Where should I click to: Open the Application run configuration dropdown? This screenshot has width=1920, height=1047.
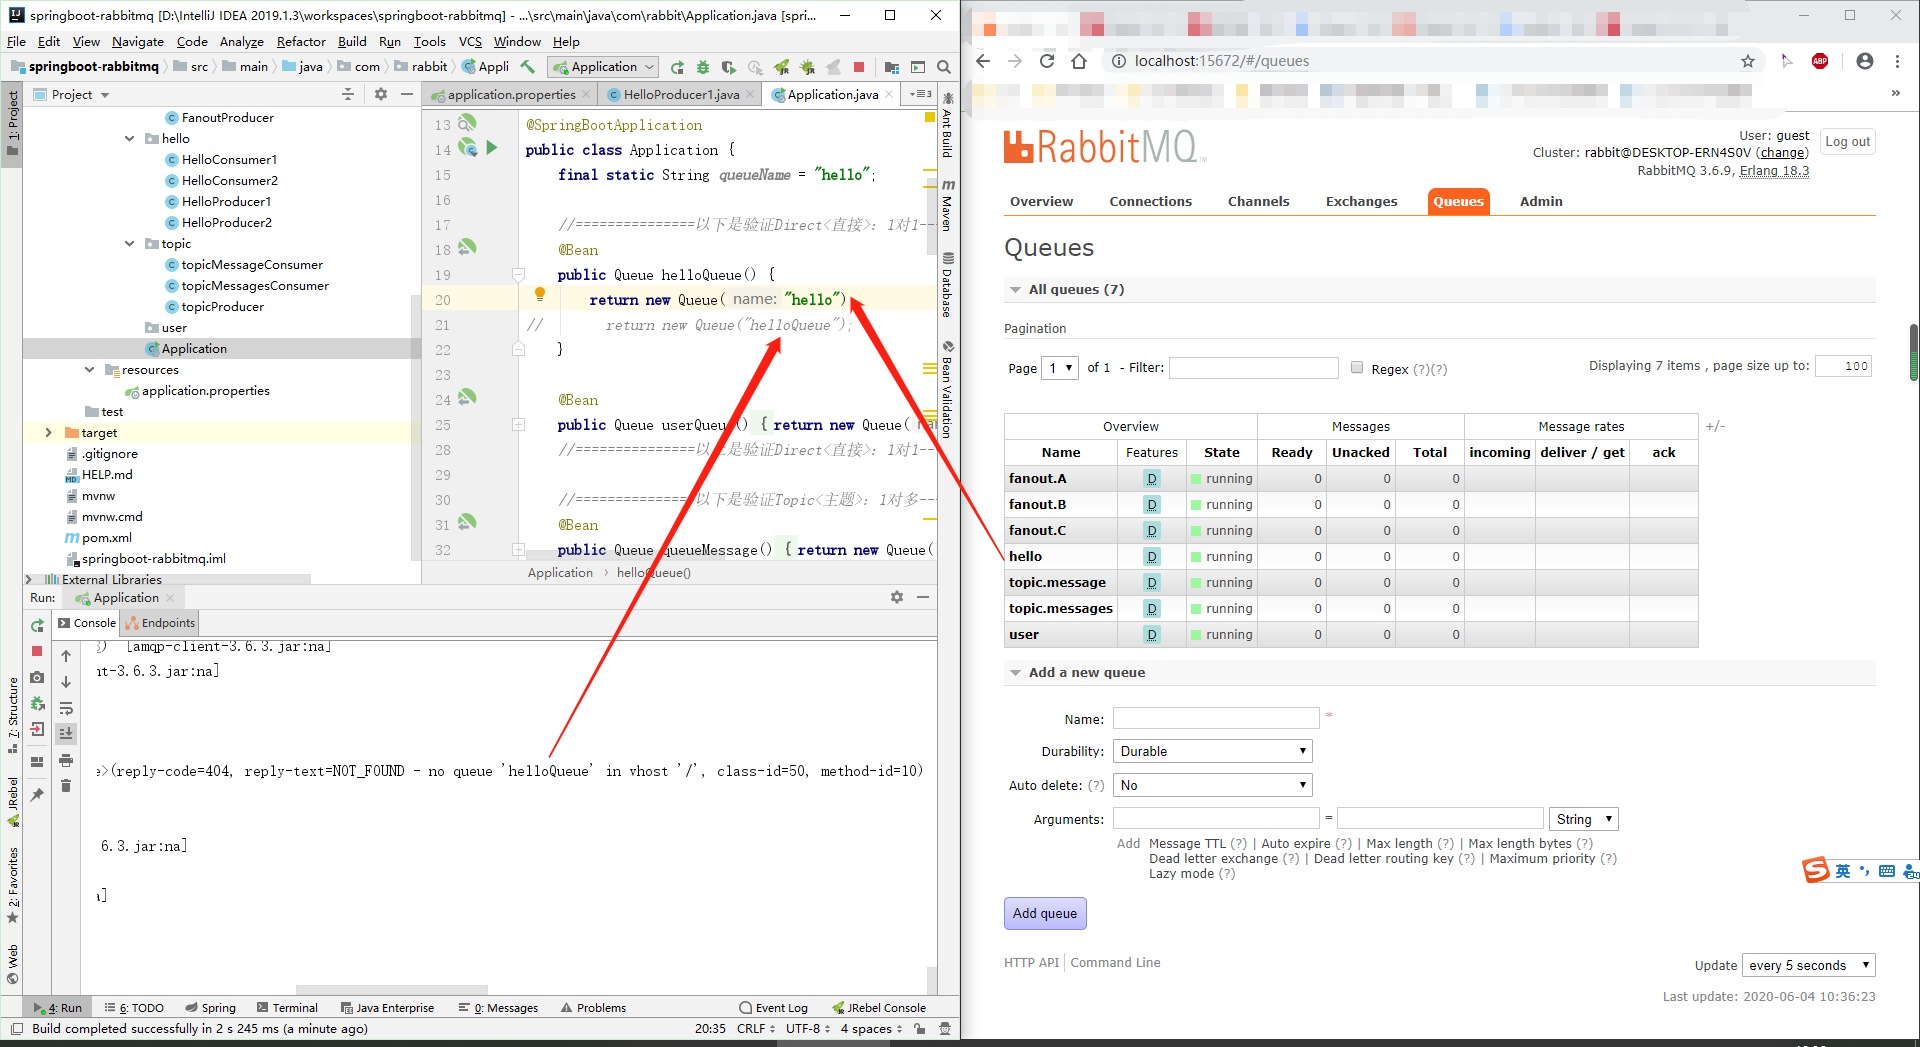603,66
